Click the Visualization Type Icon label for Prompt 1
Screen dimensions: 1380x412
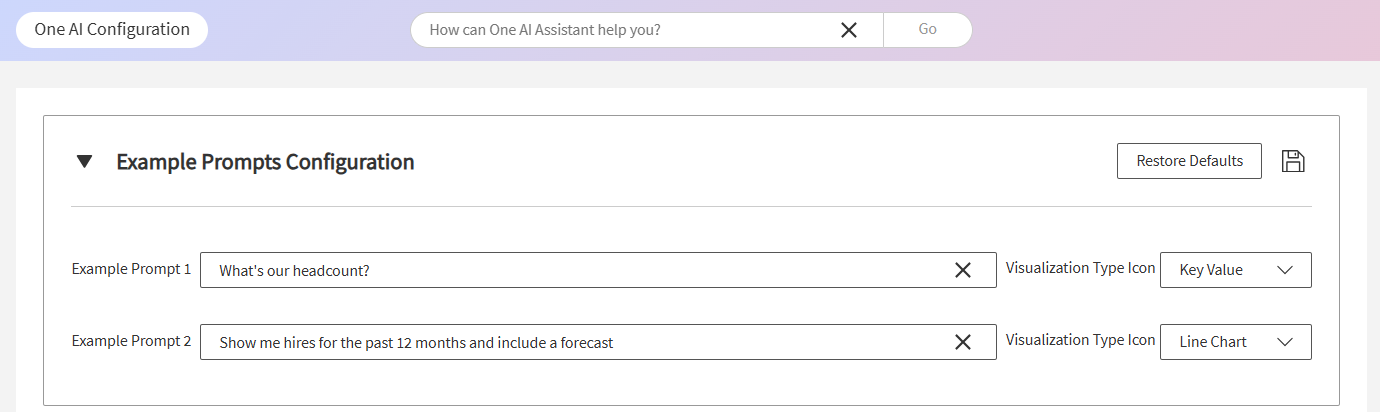pos(1080,268)
